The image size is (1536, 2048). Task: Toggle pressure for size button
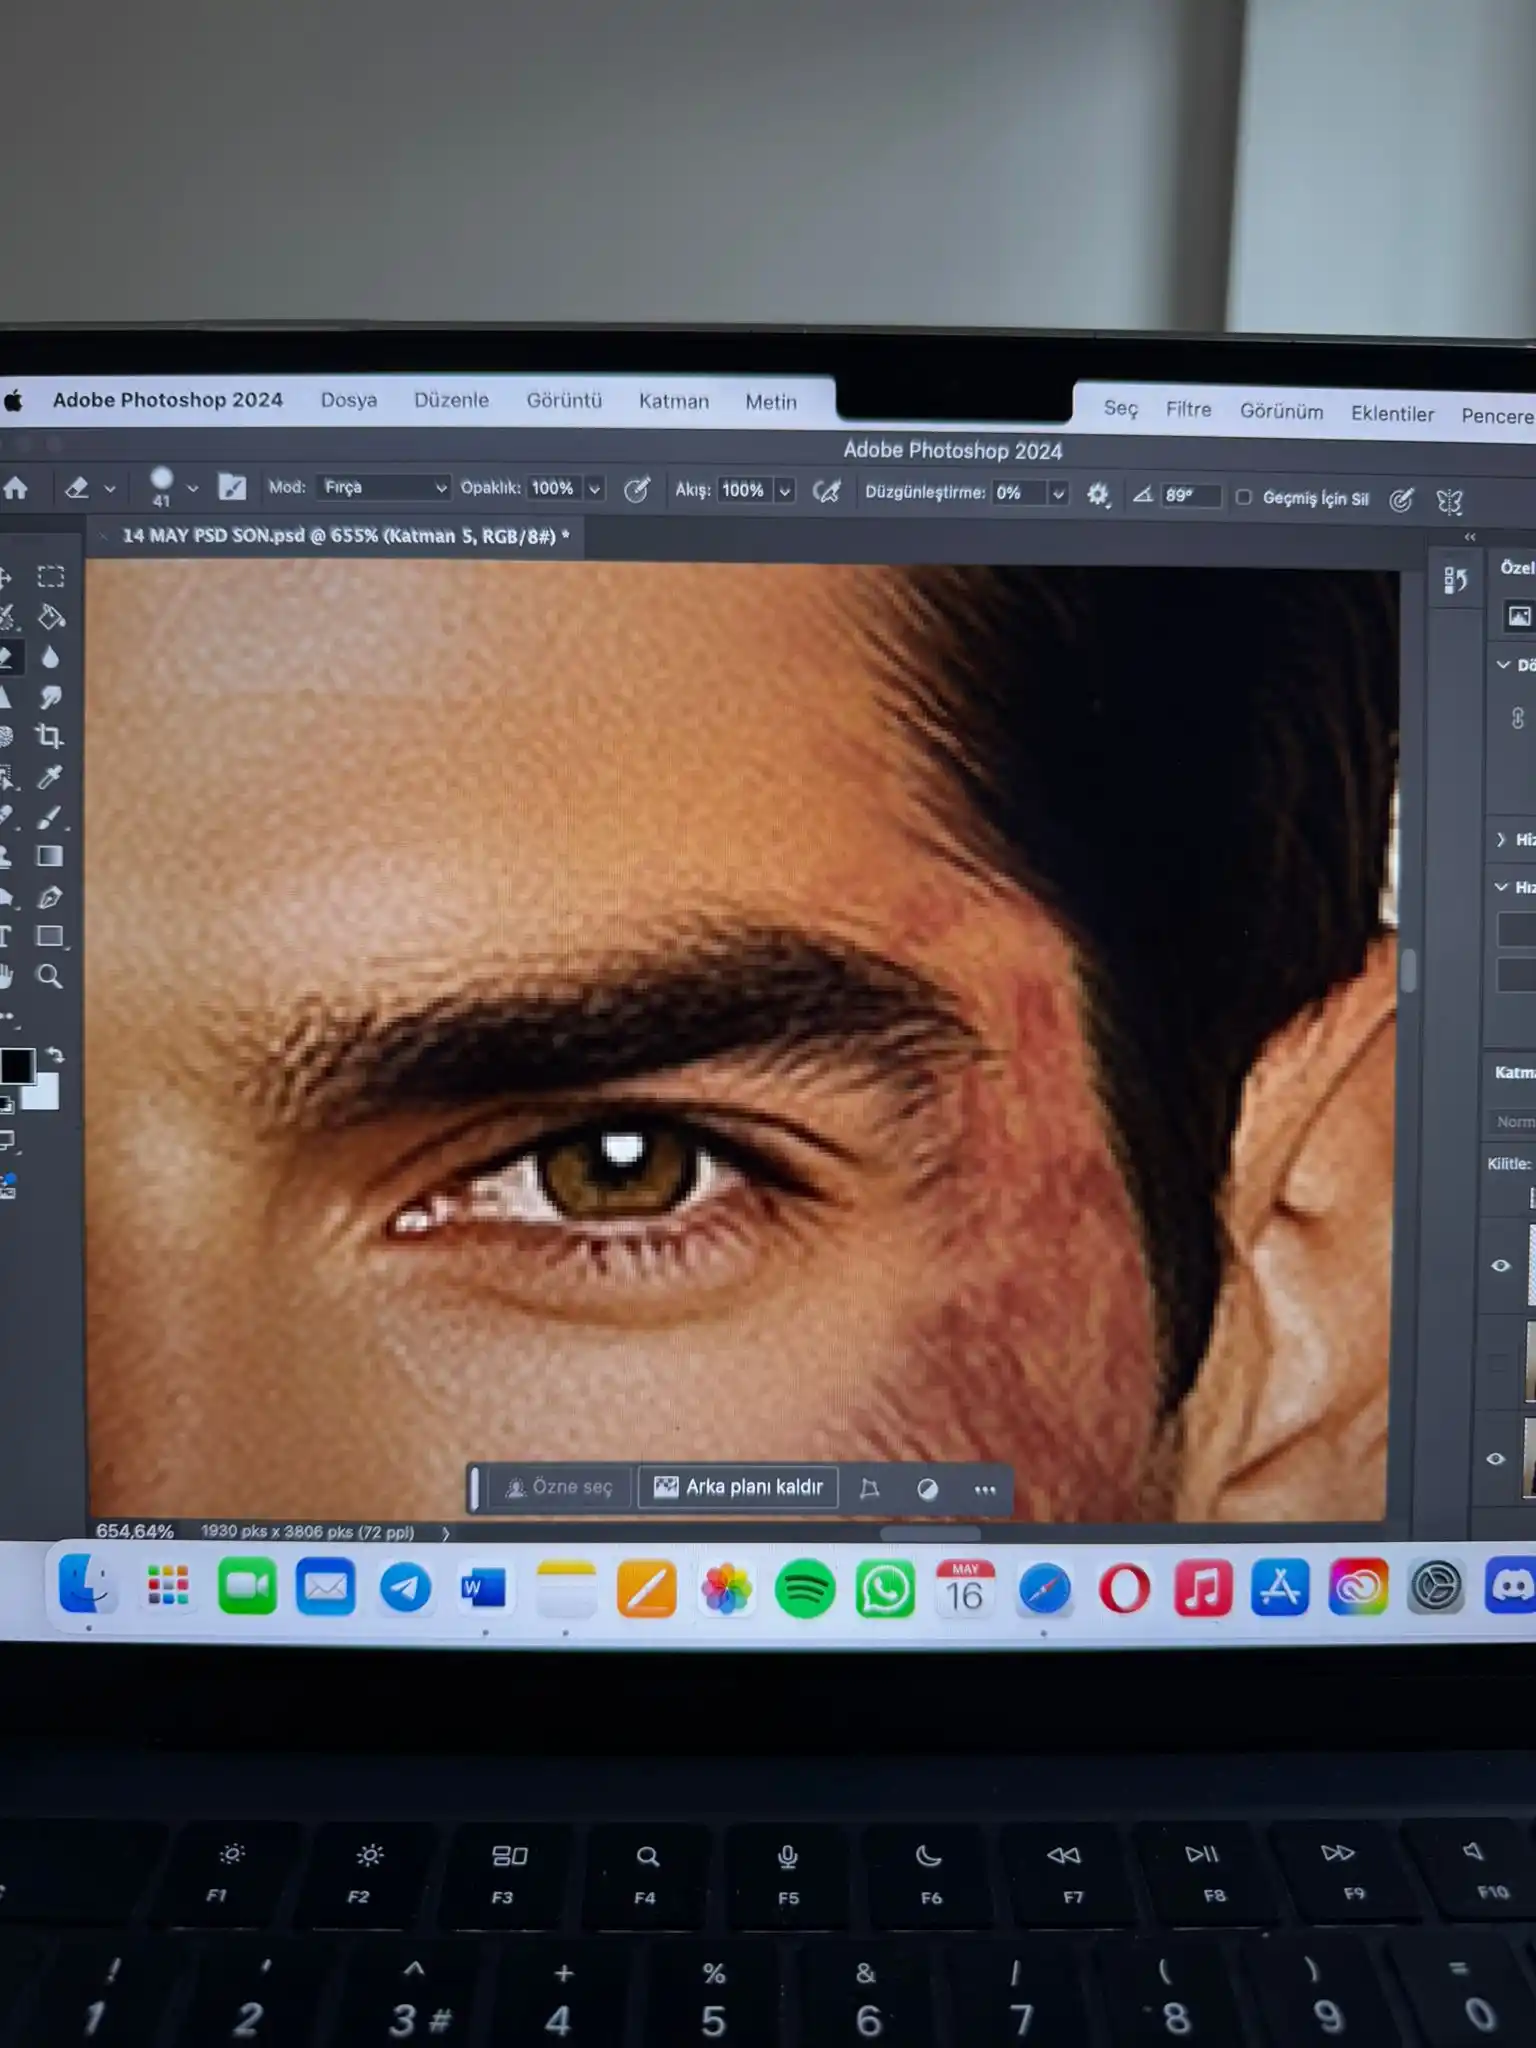(x=1402, y=500)
